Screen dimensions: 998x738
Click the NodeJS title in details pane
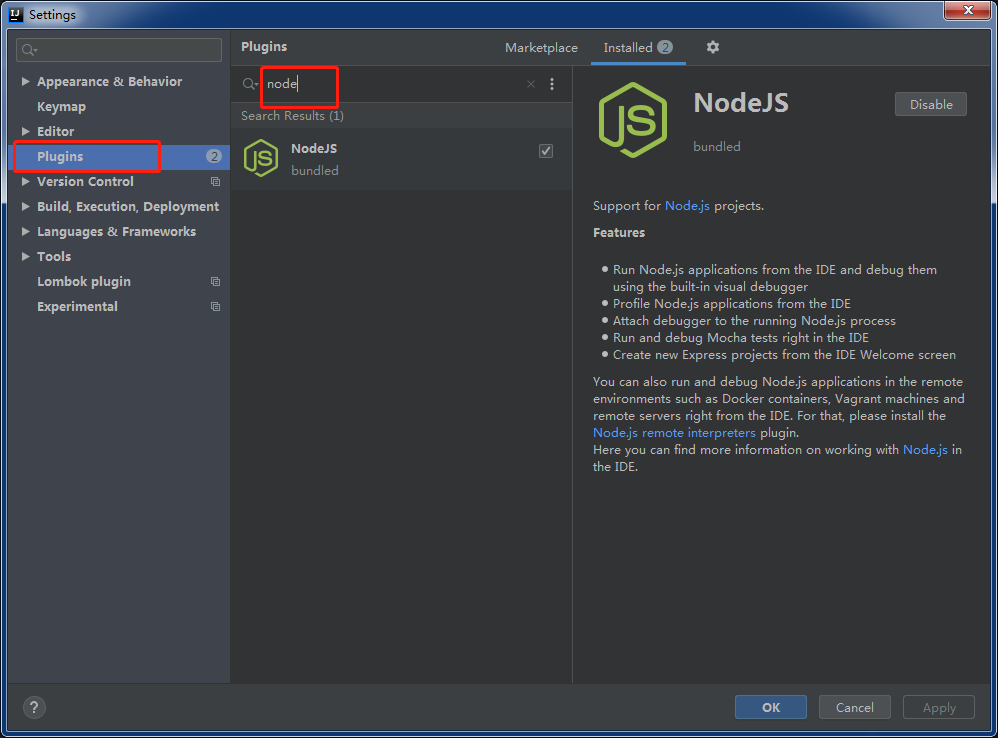click(741, 103)
